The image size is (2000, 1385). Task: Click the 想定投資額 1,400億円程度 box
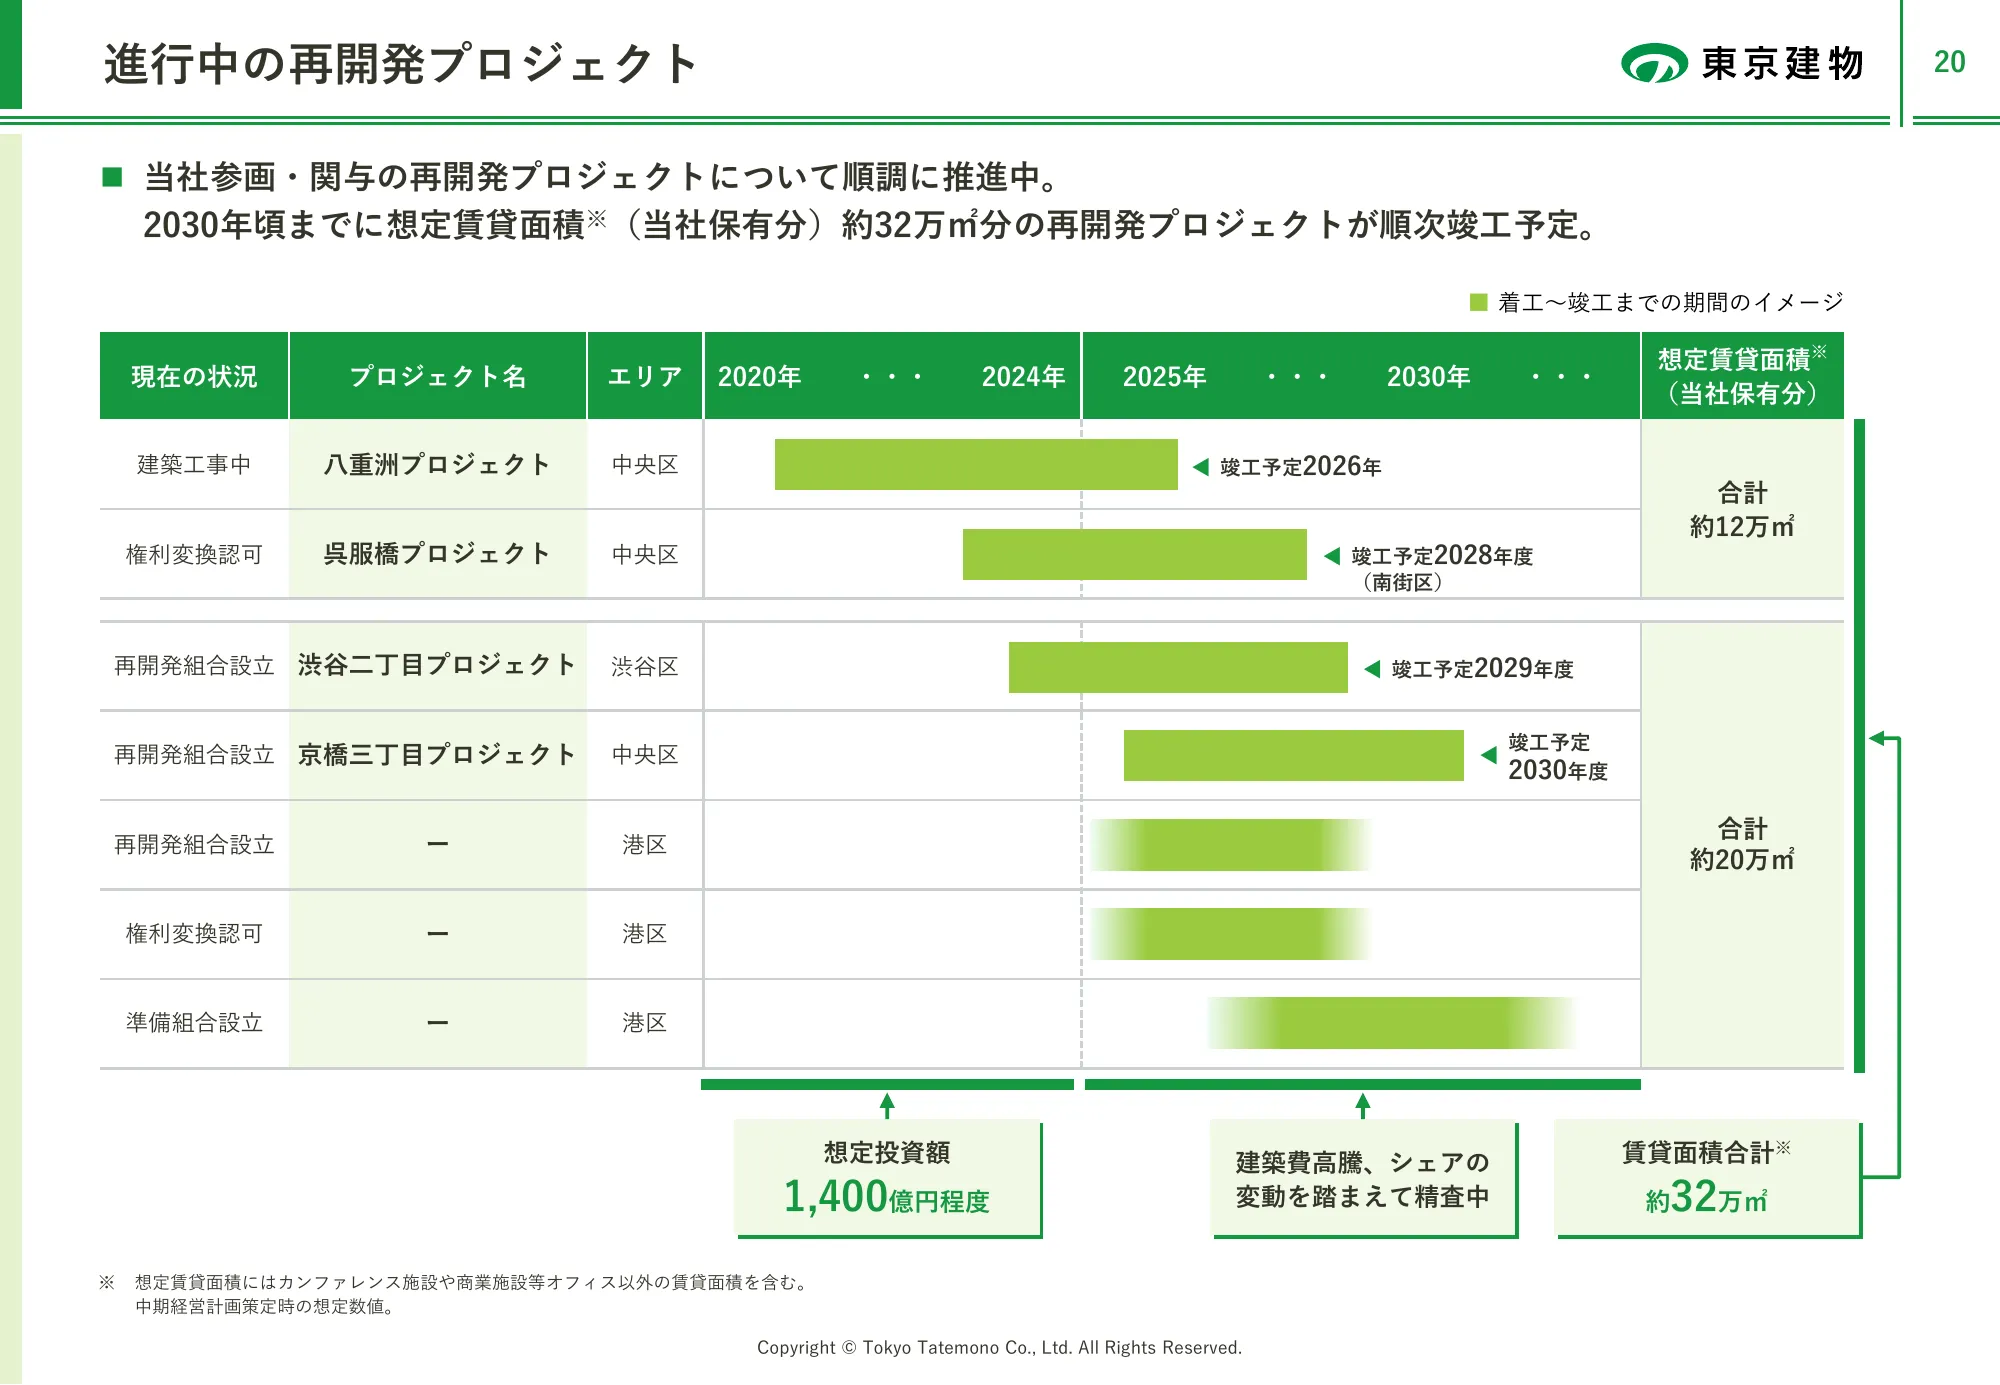pyautogui.click(x=887, y=1178)
